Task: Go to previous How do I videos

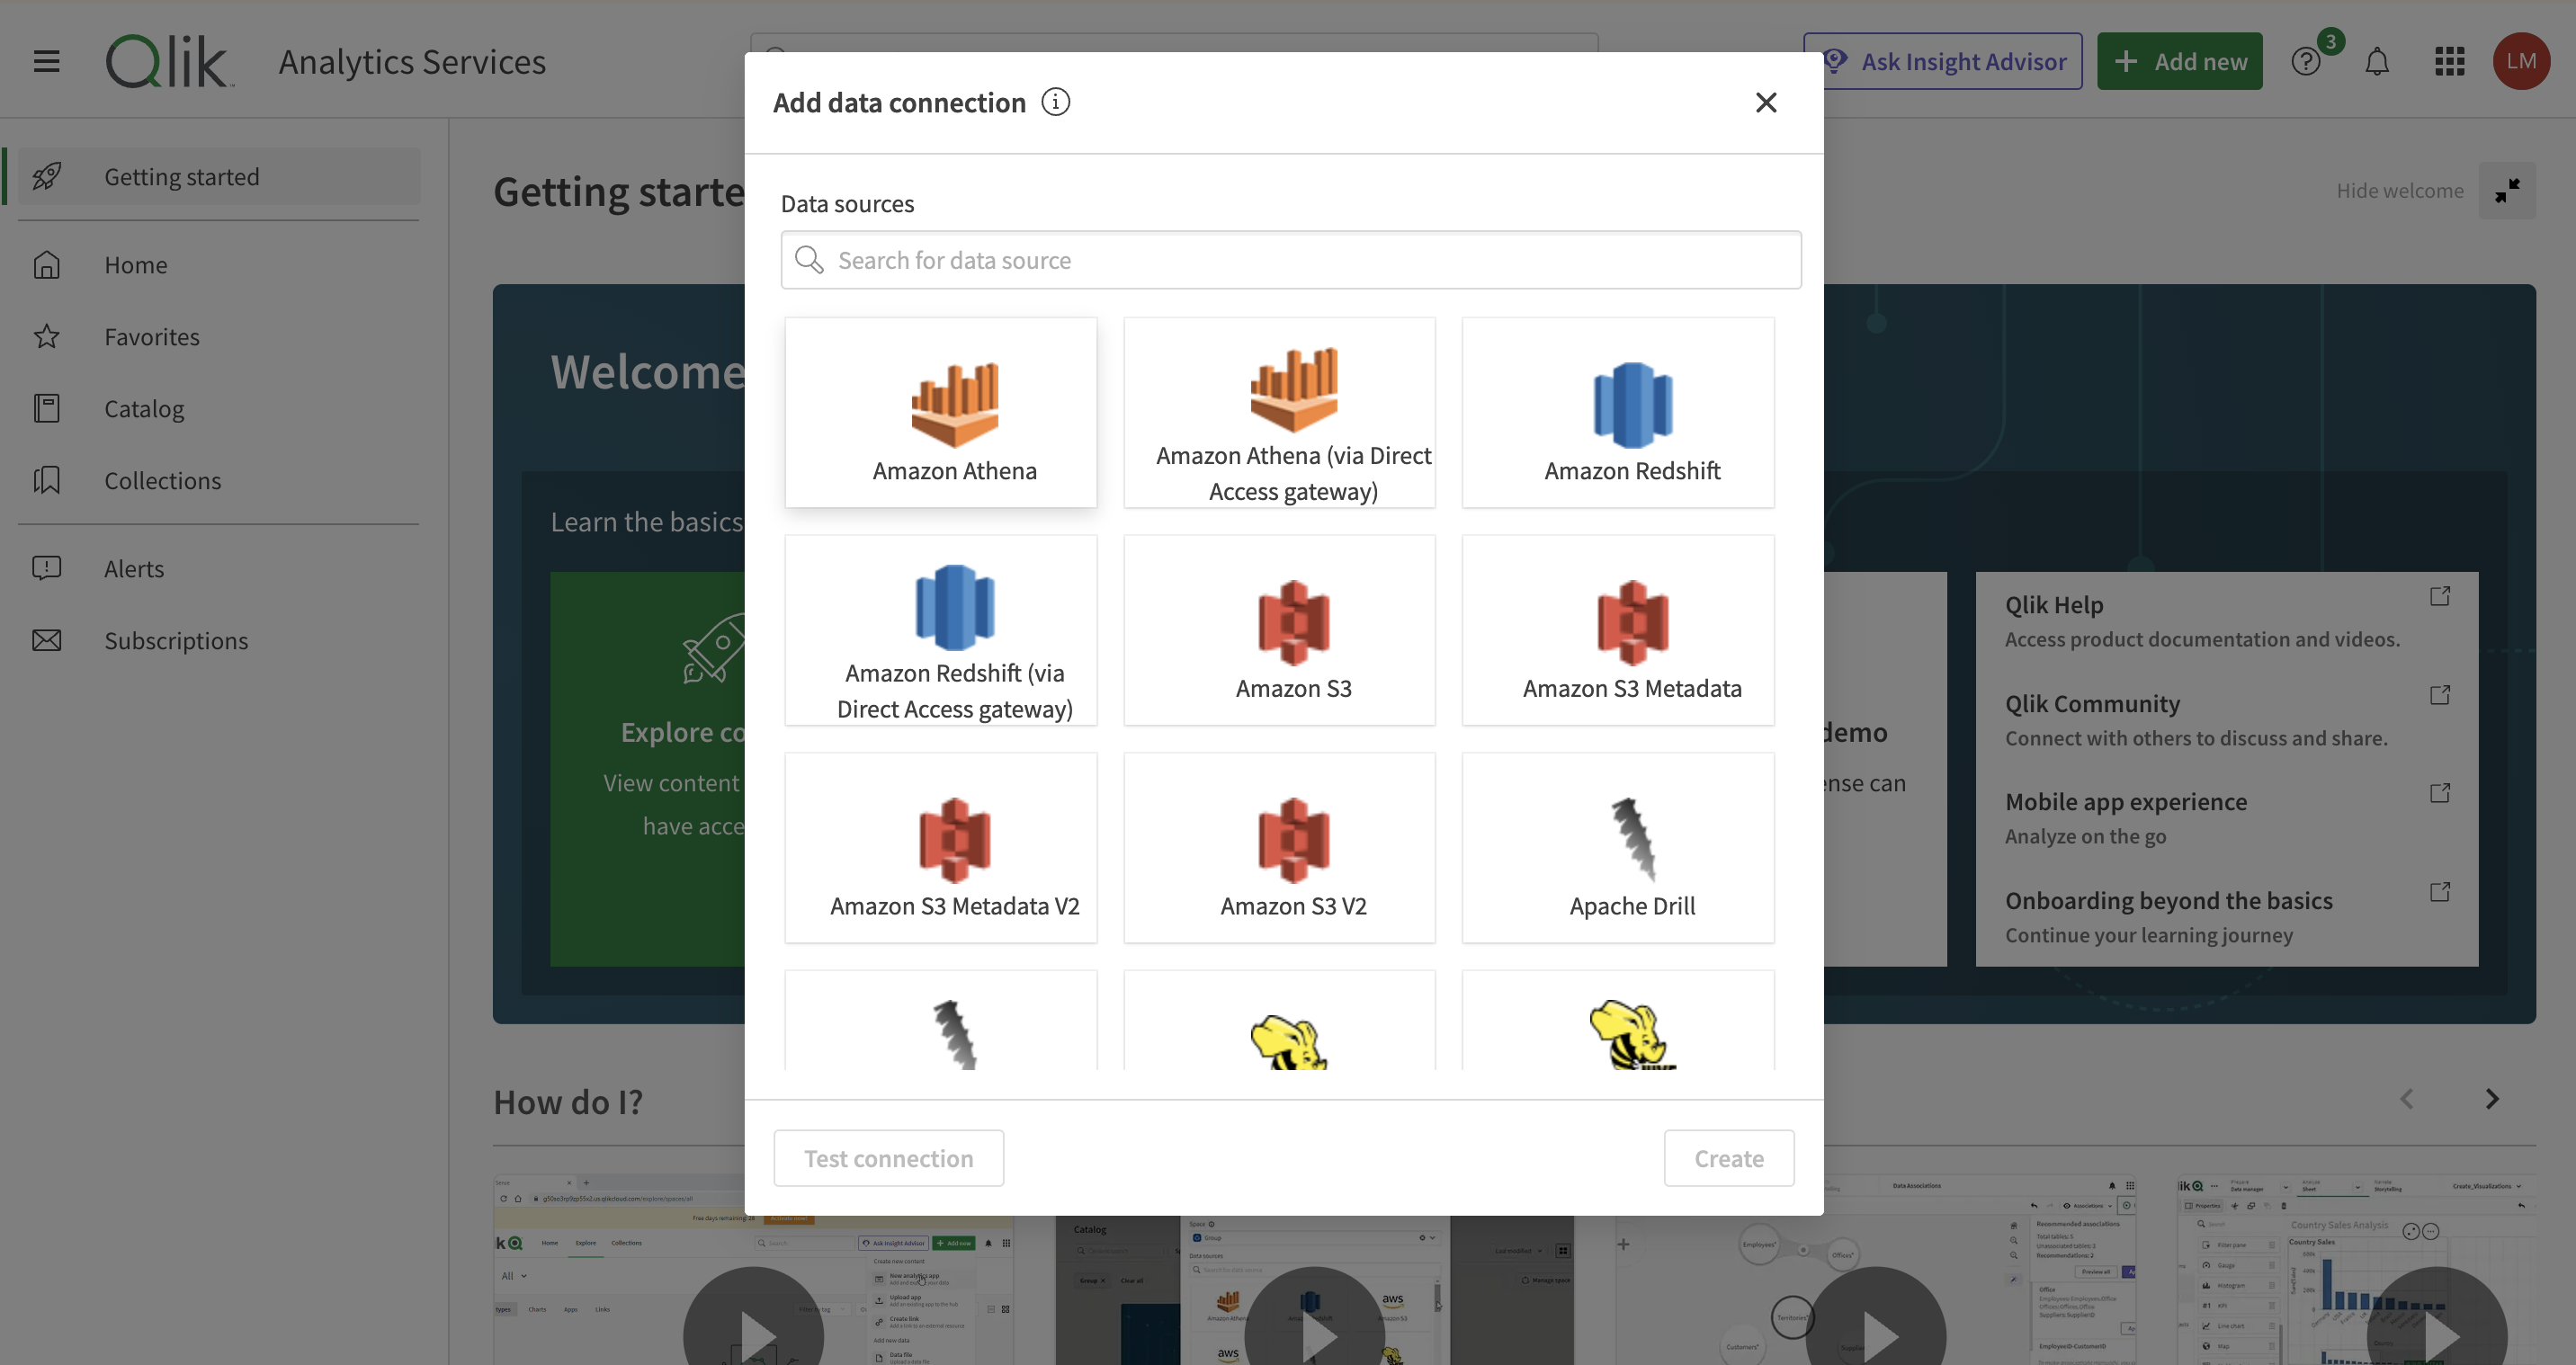Action: coord(2407,1099)
